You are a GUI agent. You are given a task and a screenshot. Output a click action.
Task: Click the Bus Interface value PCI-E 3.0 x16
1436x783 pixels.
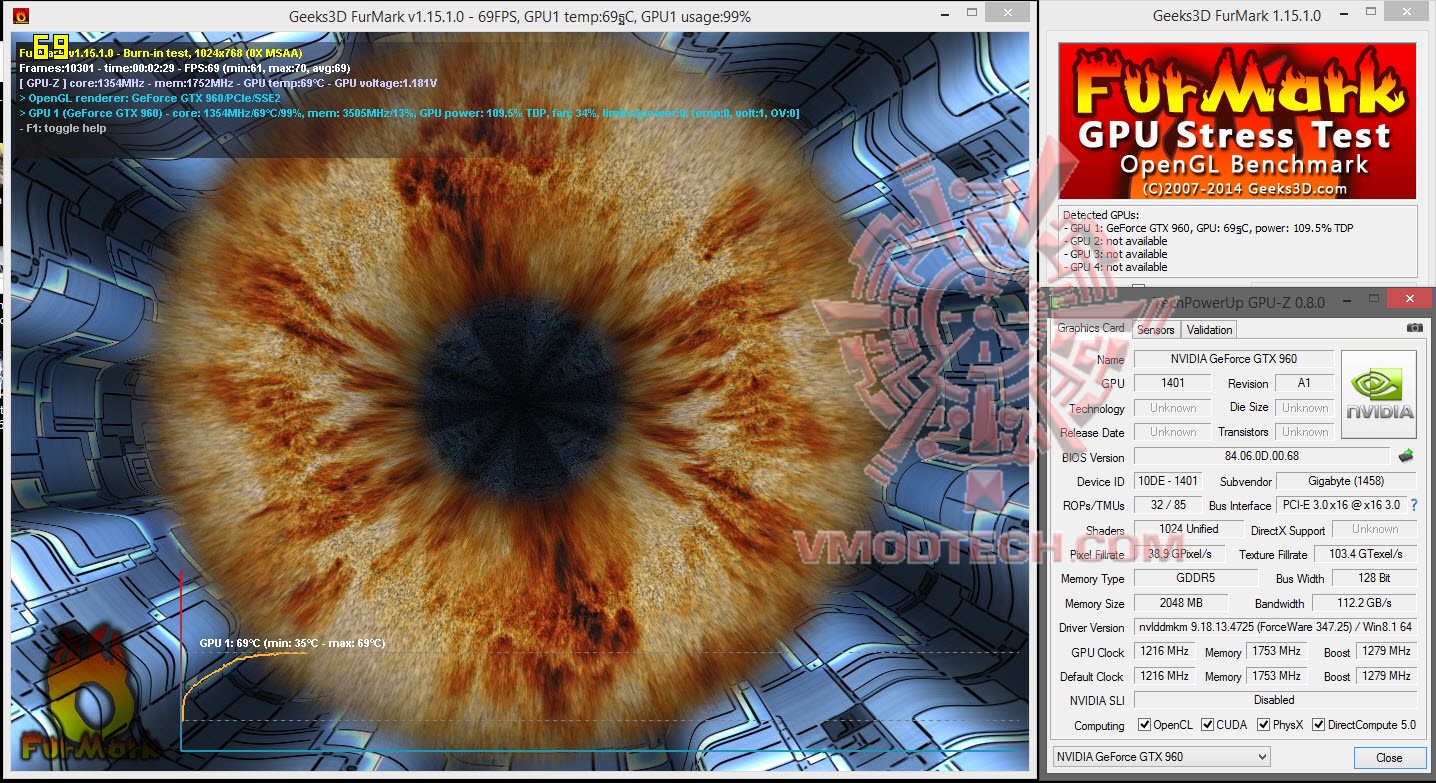point(1341,505)
